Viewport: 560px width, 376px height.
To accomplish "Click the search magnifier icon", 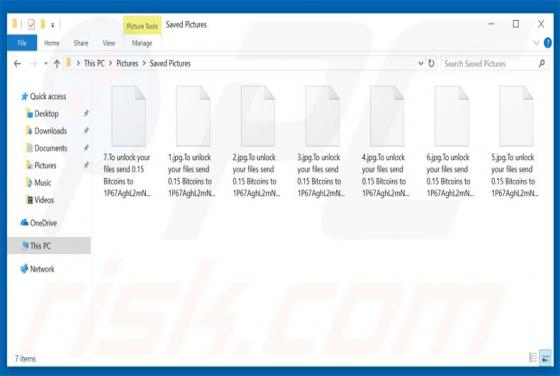I will (x=542, y=64).
